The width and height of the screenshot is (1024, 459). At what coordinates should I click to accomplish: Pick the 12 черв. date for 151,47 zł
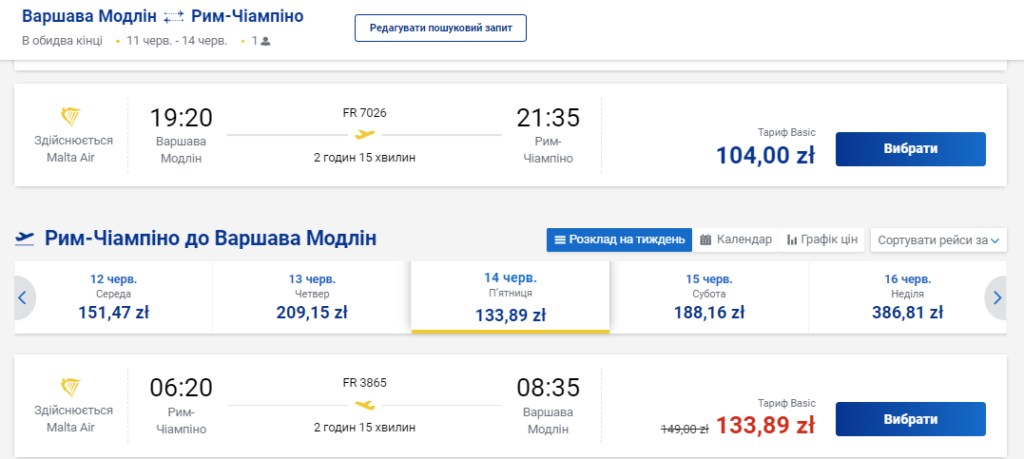(x=113, y=297)
